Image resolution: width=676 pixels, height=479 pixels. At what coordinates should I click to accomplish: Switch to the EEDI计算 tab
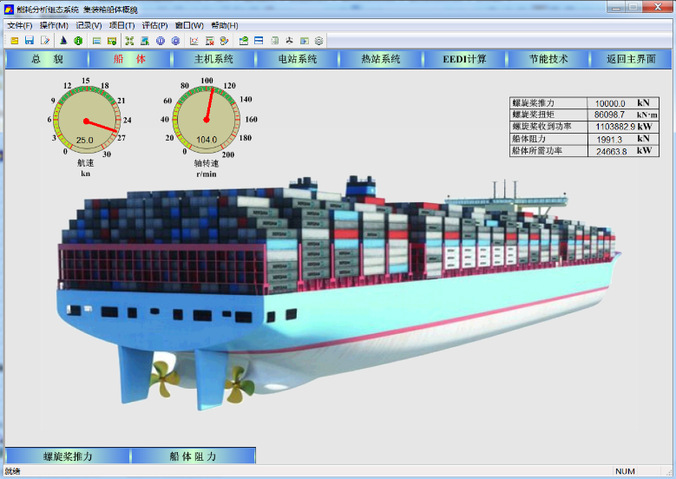click(x=465, y=59)
